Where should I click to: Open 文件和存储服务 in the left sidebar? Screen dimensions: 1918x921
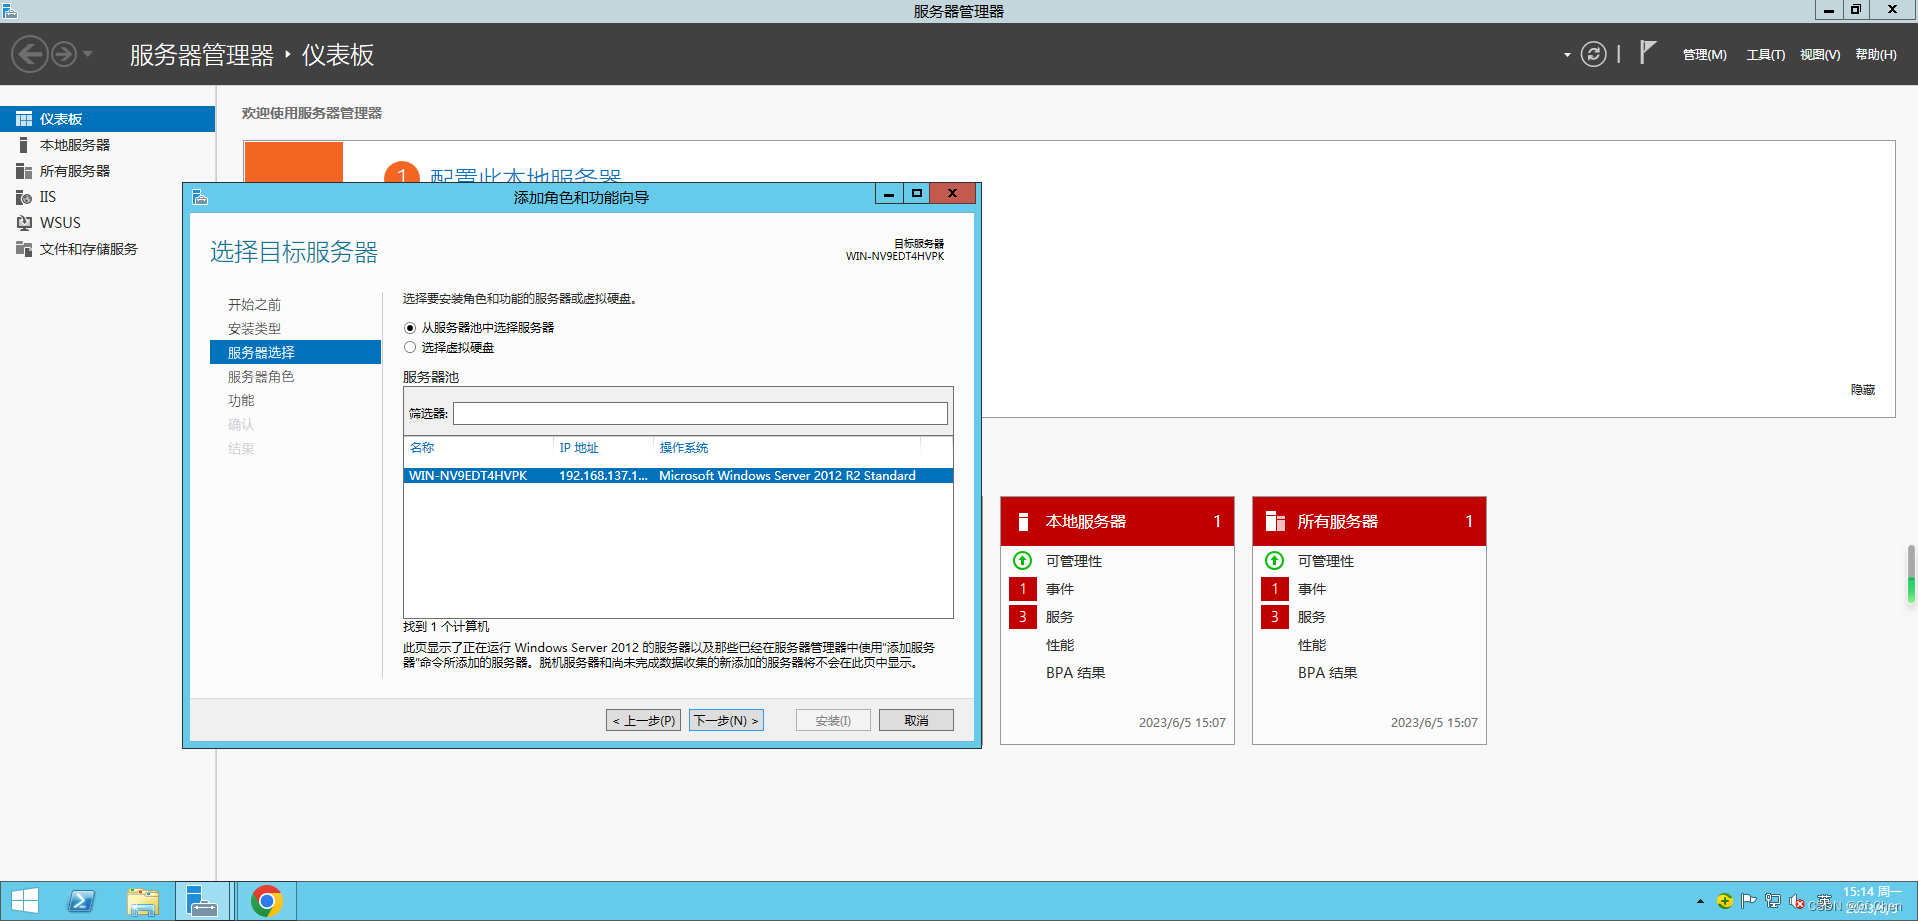107,249
